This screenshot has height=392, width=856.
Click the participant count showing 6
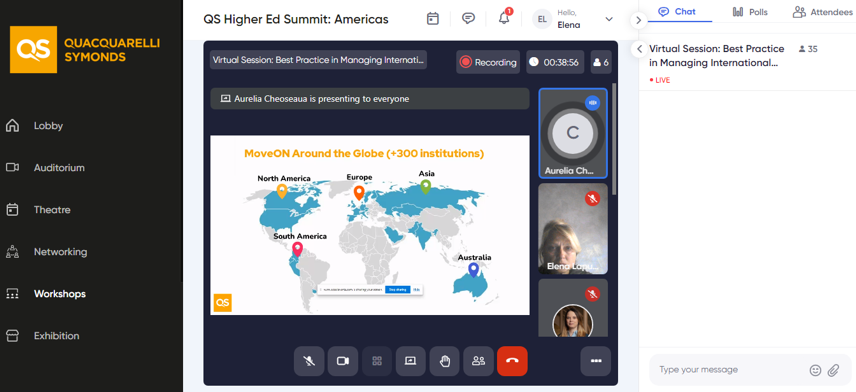[x=601, y=62]
